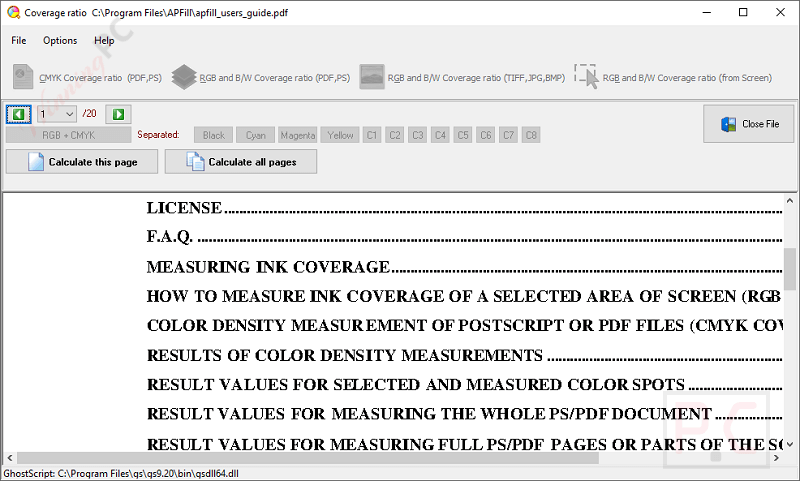The image size is (800, 481).
Task: Toggle the C7 spot color separation
Action: click(x=509, y=135)
